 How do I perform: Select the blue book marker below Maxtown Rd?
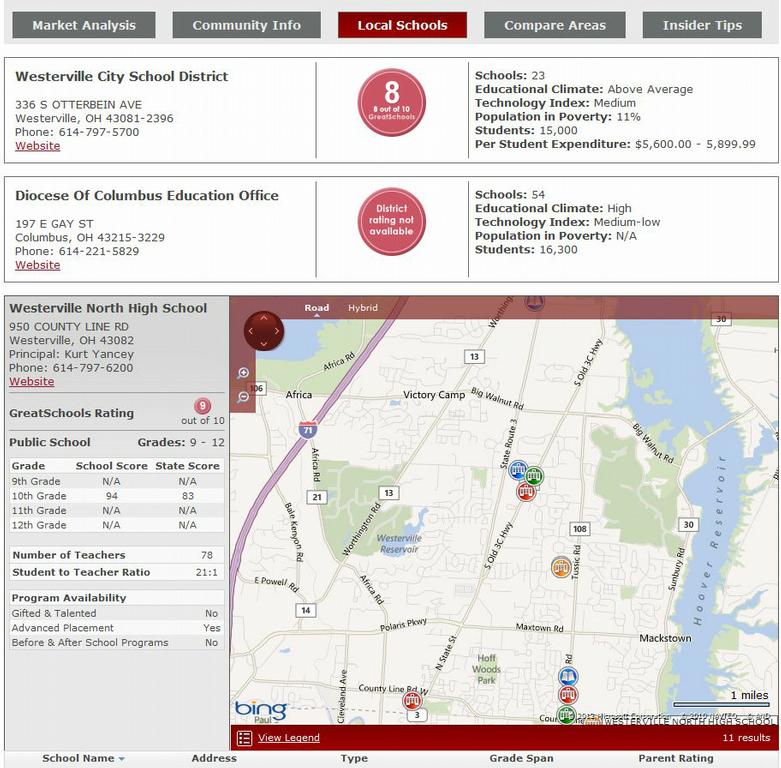pos(568,677)
